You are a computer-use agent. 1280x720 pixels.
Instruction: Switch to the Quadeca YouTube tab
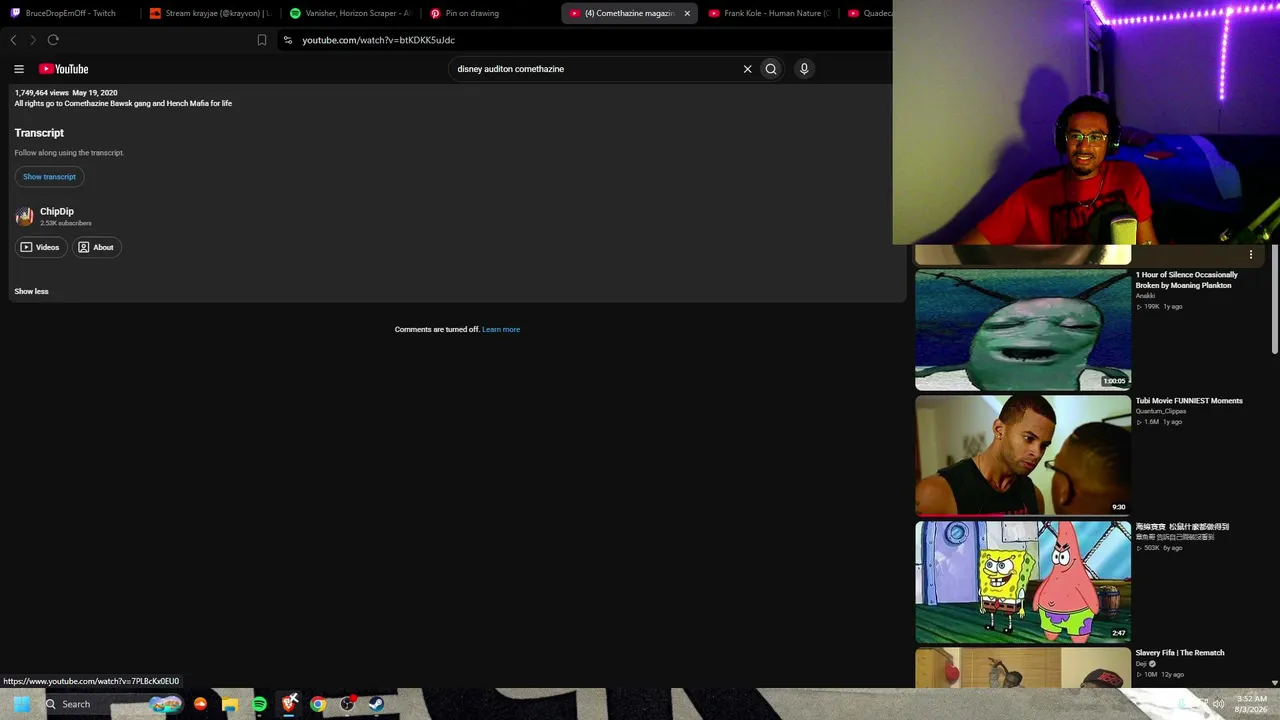[868, 13]
